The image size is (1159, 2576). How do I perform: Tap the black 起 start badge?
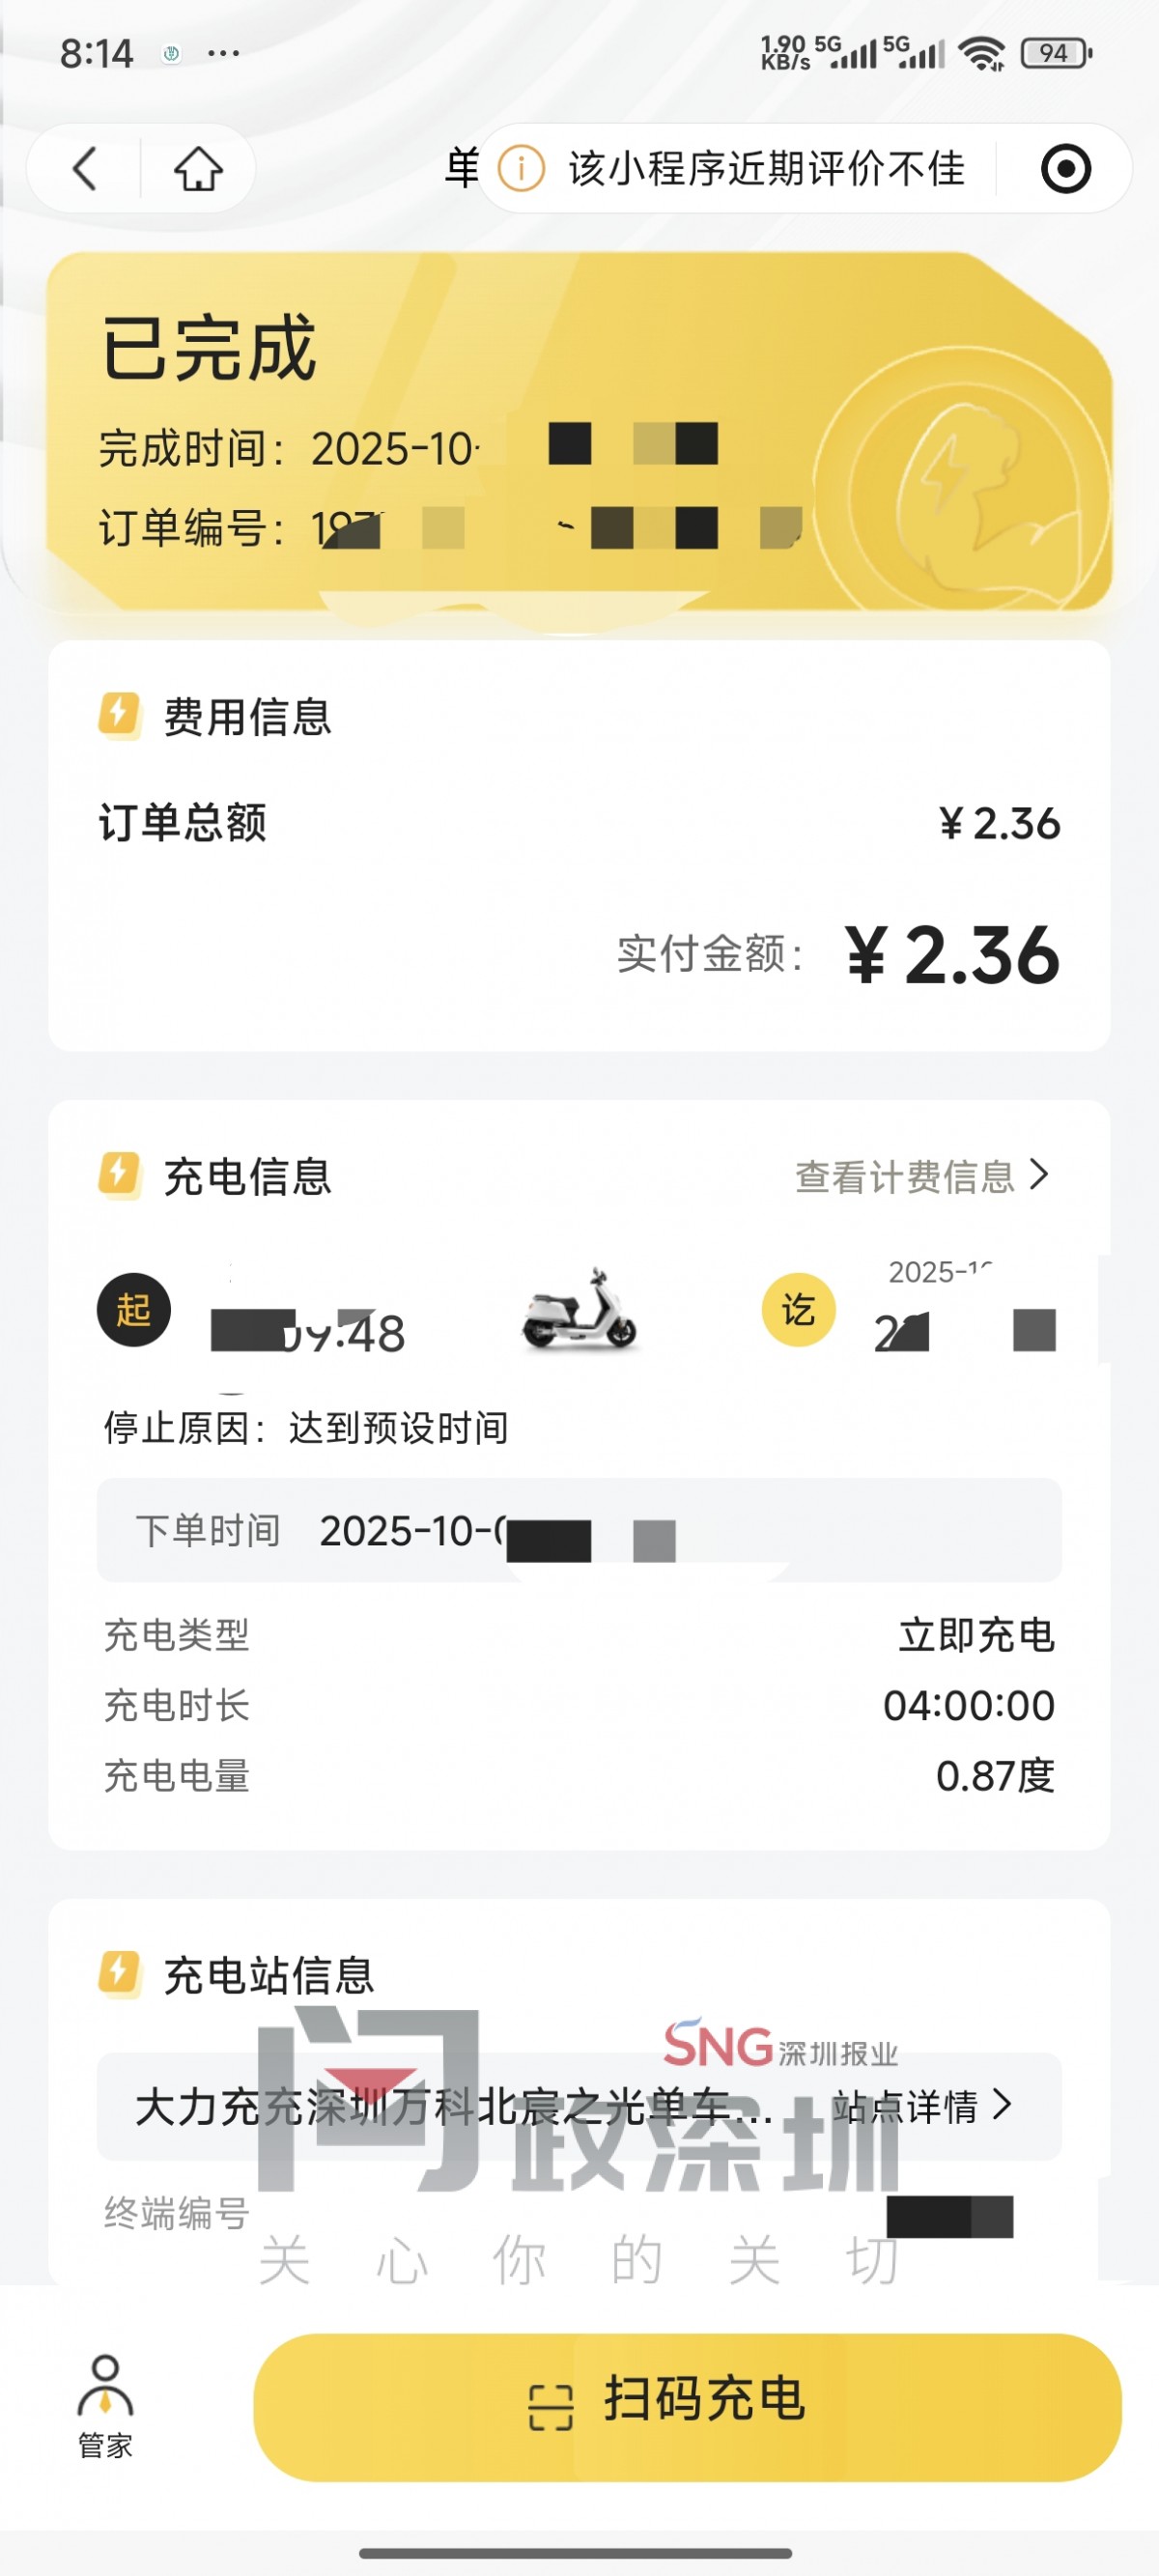[133, 1309]
